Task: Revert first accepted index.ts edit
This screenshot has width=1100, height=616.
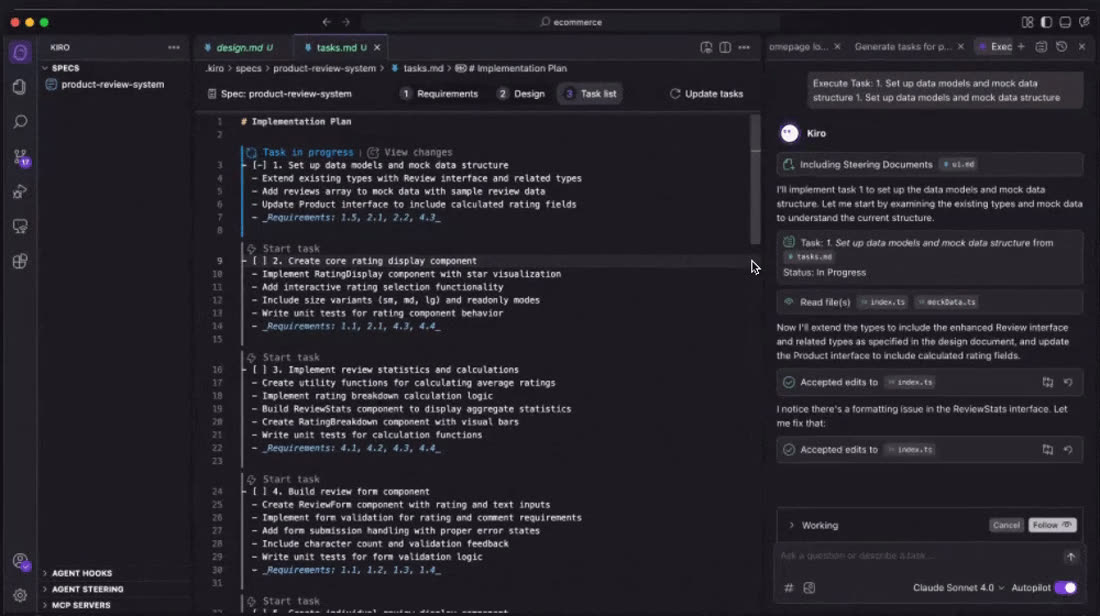Action: [x=1068, y=382]
